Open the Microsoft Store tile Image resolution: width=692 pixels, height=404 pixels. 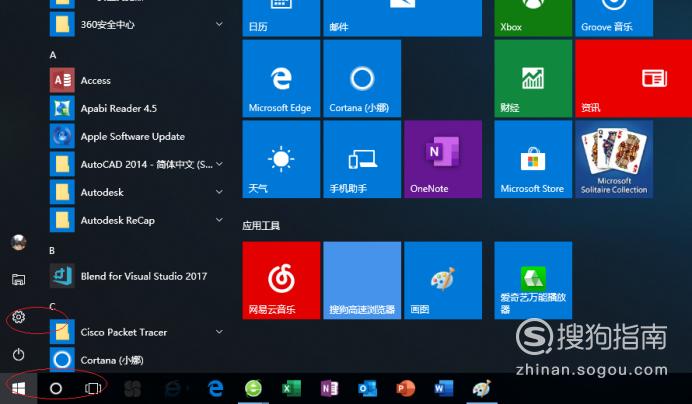click(533, 159)
